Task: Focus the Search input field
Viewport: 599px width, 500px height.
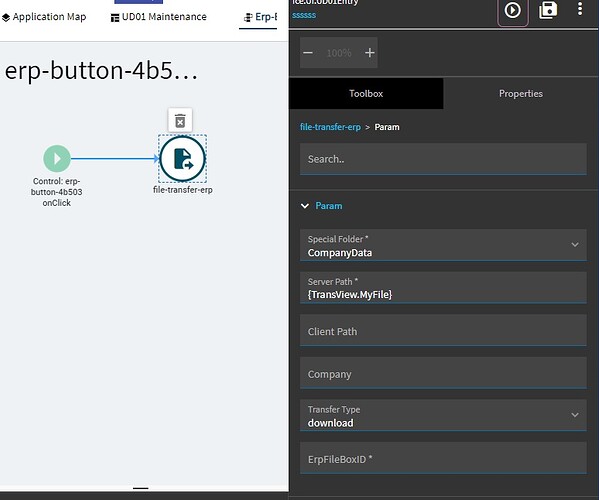Action: [443, 159]
